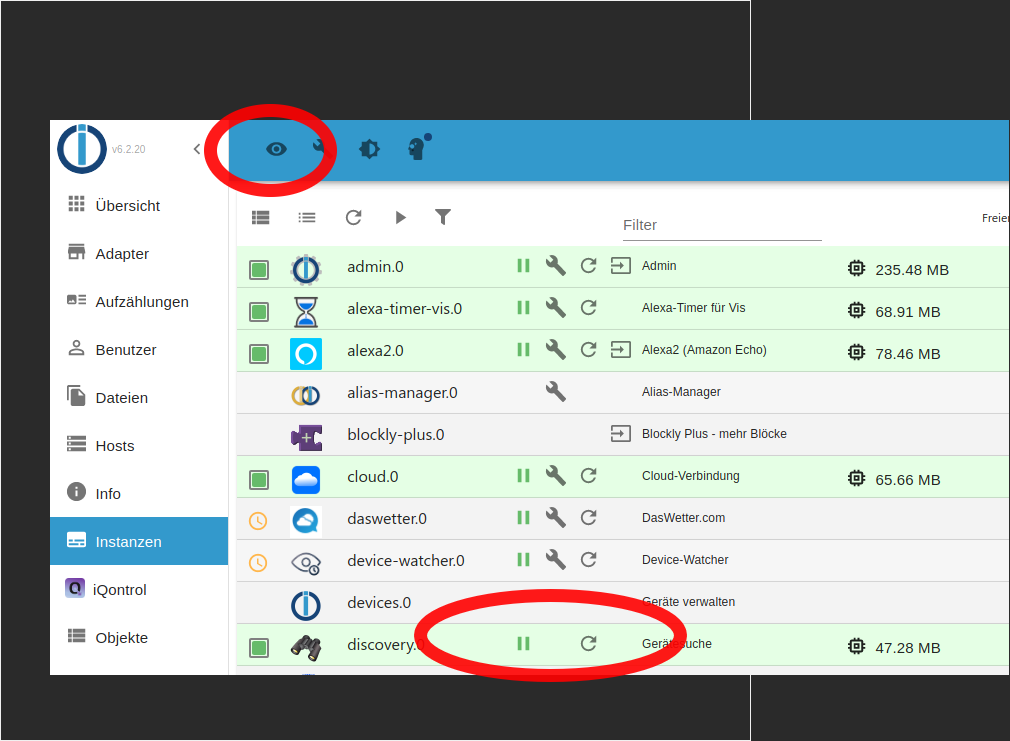Click alexa2.0 green status indicator

tap(259, 354)
